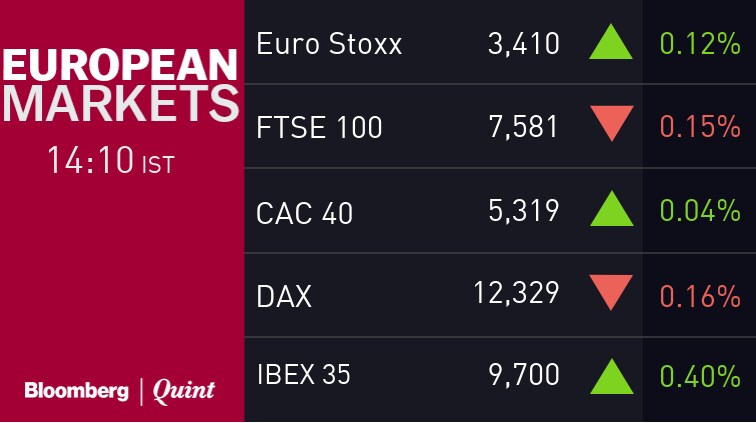
Task: Click the 0.12% change for Euro Stoxx
Action: point(699,44)
